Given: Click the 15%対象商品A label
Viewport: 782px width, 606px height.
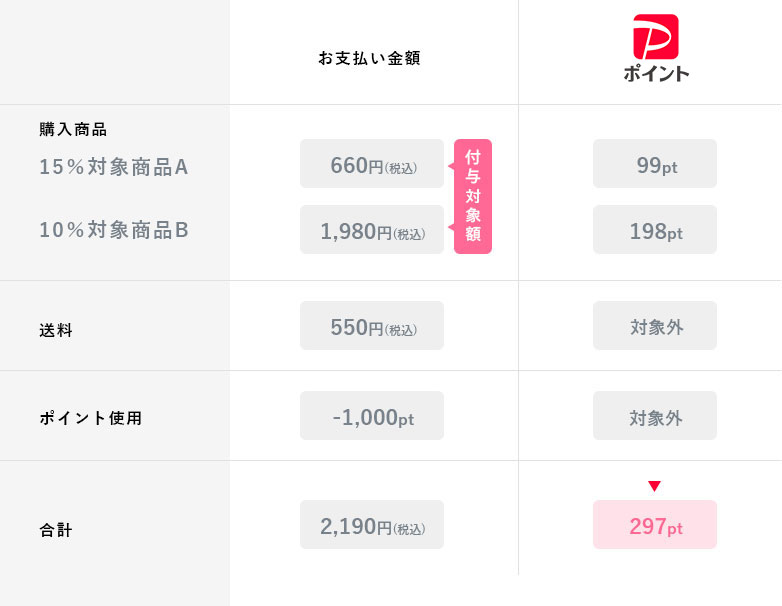Looking at the screenshot, I should click(x=114, y=167).
